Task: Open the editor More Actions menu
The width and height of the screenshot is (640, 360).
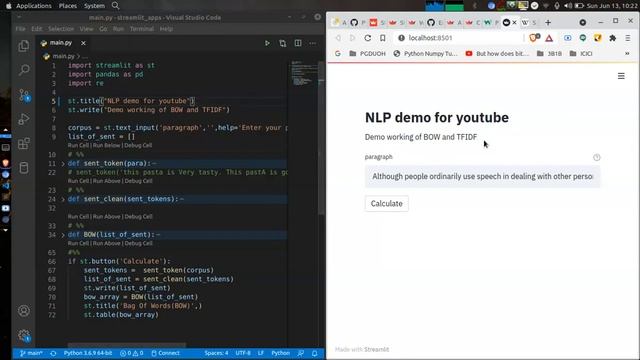Action: [313, 43]
